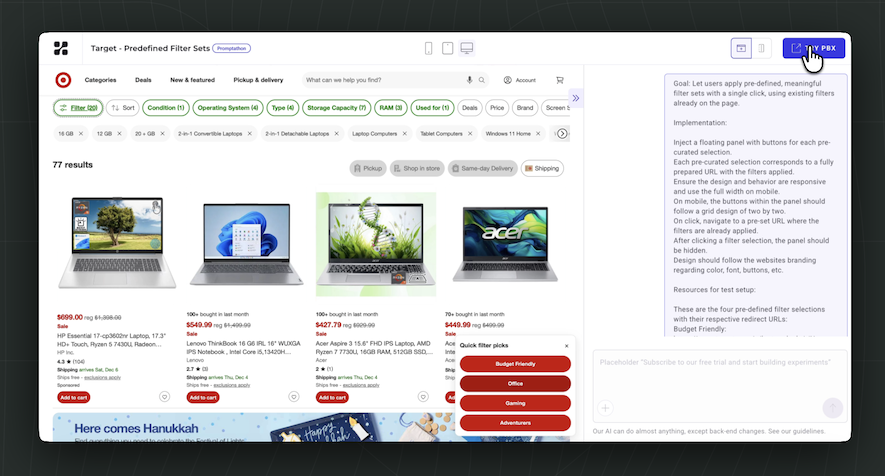Open the Operating System (4) filter
The width and height of the screenshot is (885, 476).
pos(227,108)
